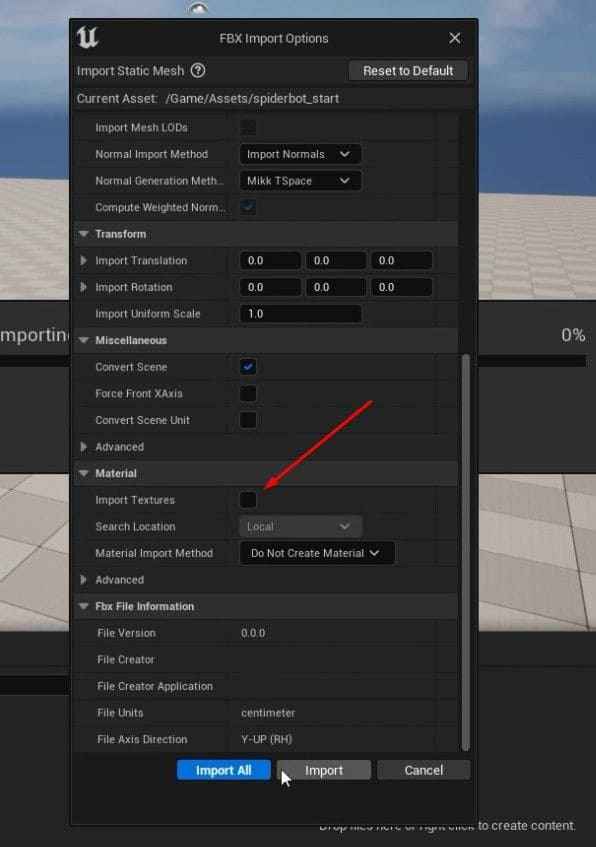Edit Import Rotation middle value field
This screenshot has width=596, height=847.
pyautogui.click(x=336, y=287)
